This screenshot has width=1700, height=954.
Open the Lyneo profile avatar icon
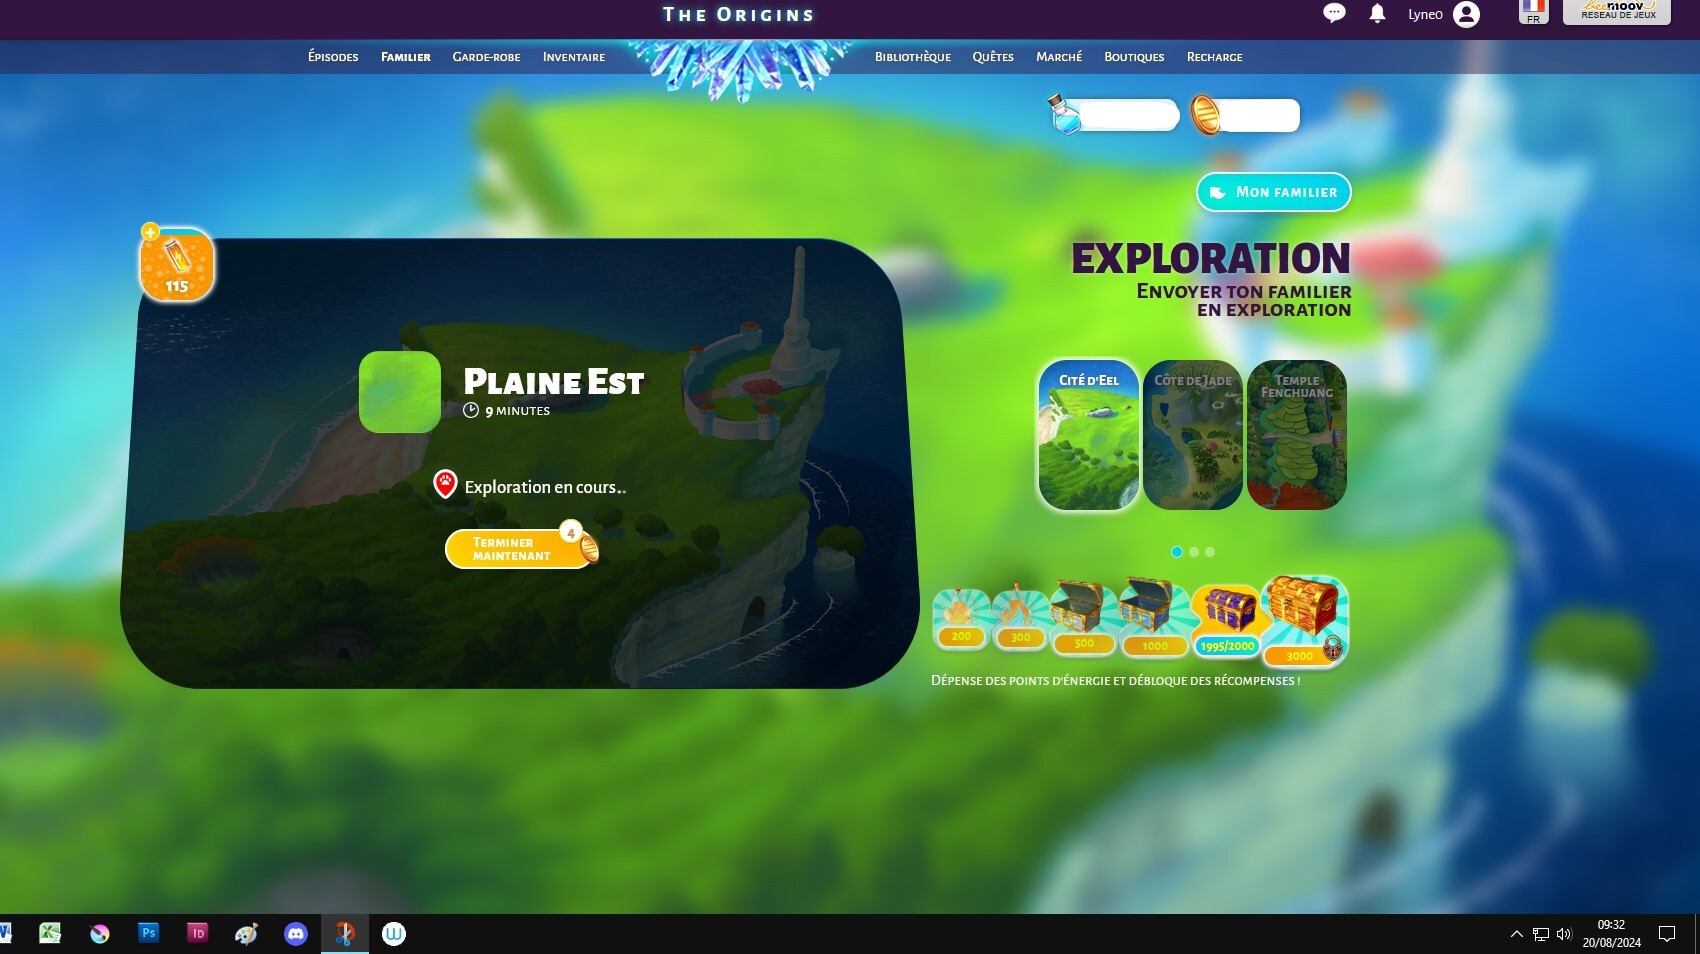point(1466,14)
